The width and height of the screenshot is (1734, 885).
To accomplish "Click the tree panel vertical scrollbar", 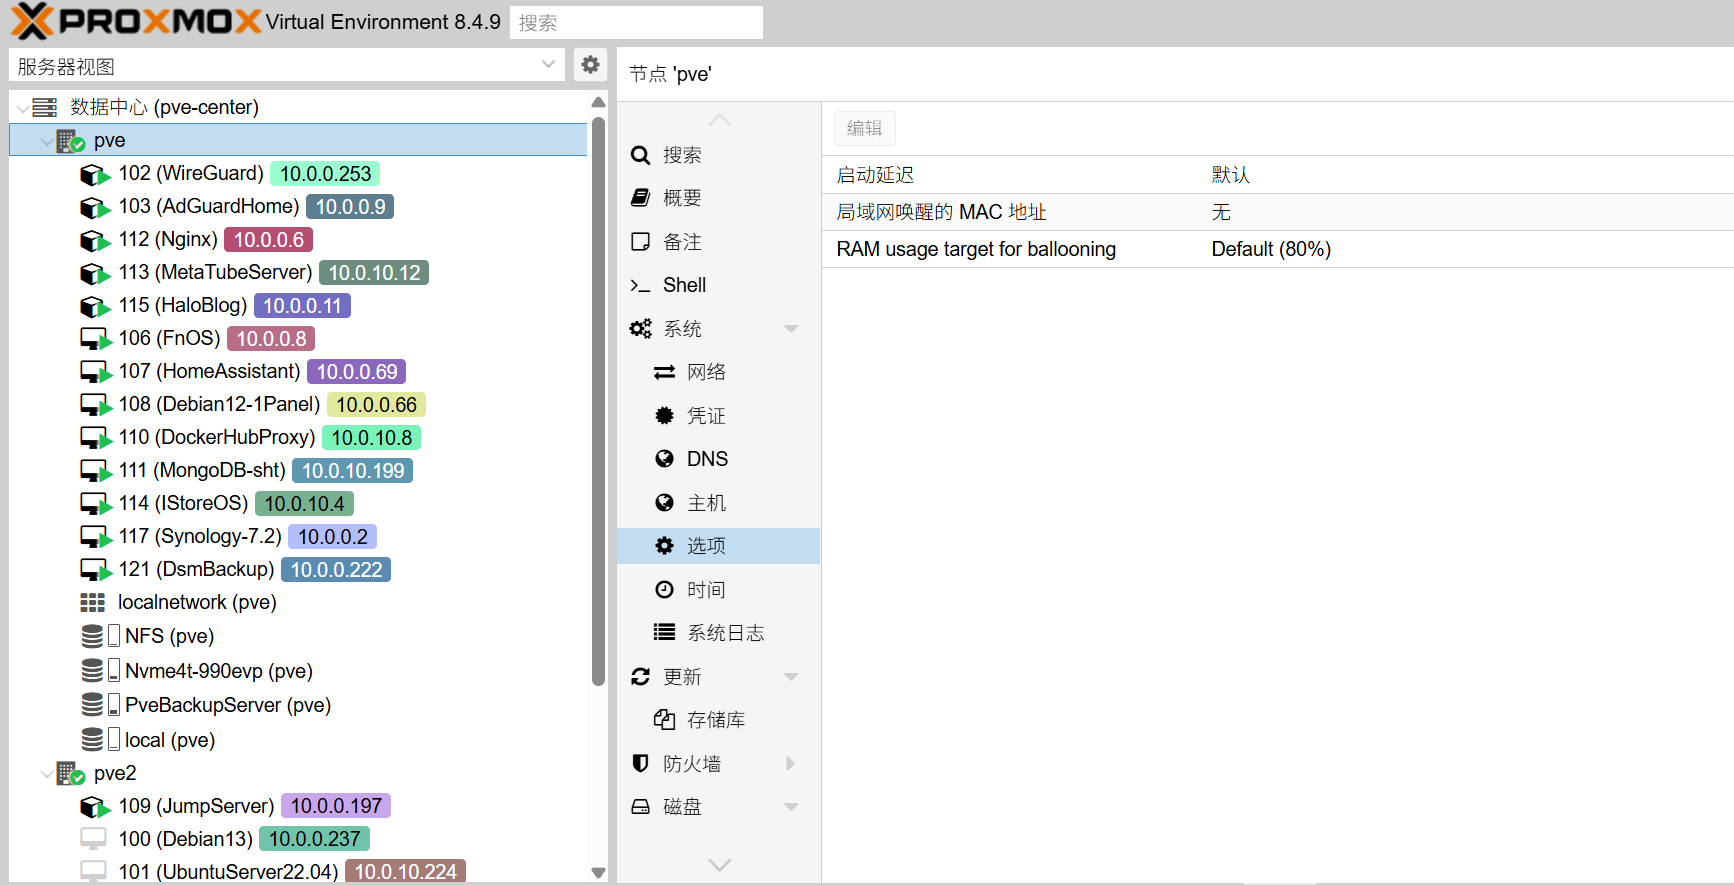I will pyautogui.click(x=598, y=400).
